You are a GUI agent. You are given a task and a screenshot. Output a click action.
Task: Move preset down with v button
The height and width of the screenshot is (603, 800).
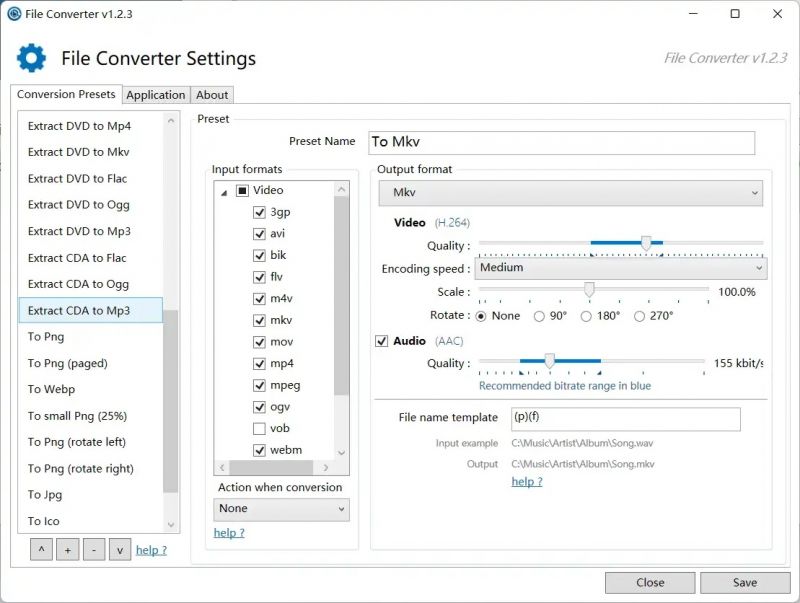click(x=120, y=550)
